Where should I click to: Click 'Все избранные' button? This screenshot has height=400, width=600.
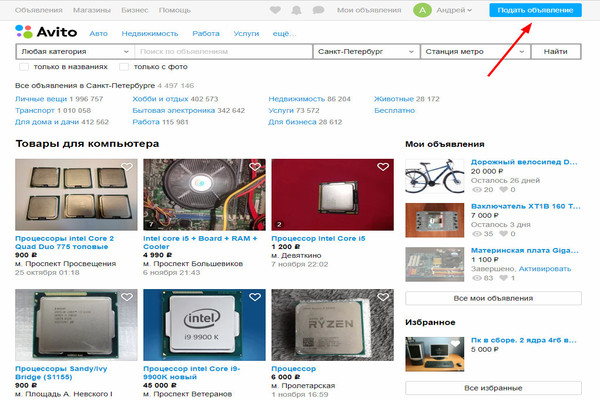tap(493, 388)
